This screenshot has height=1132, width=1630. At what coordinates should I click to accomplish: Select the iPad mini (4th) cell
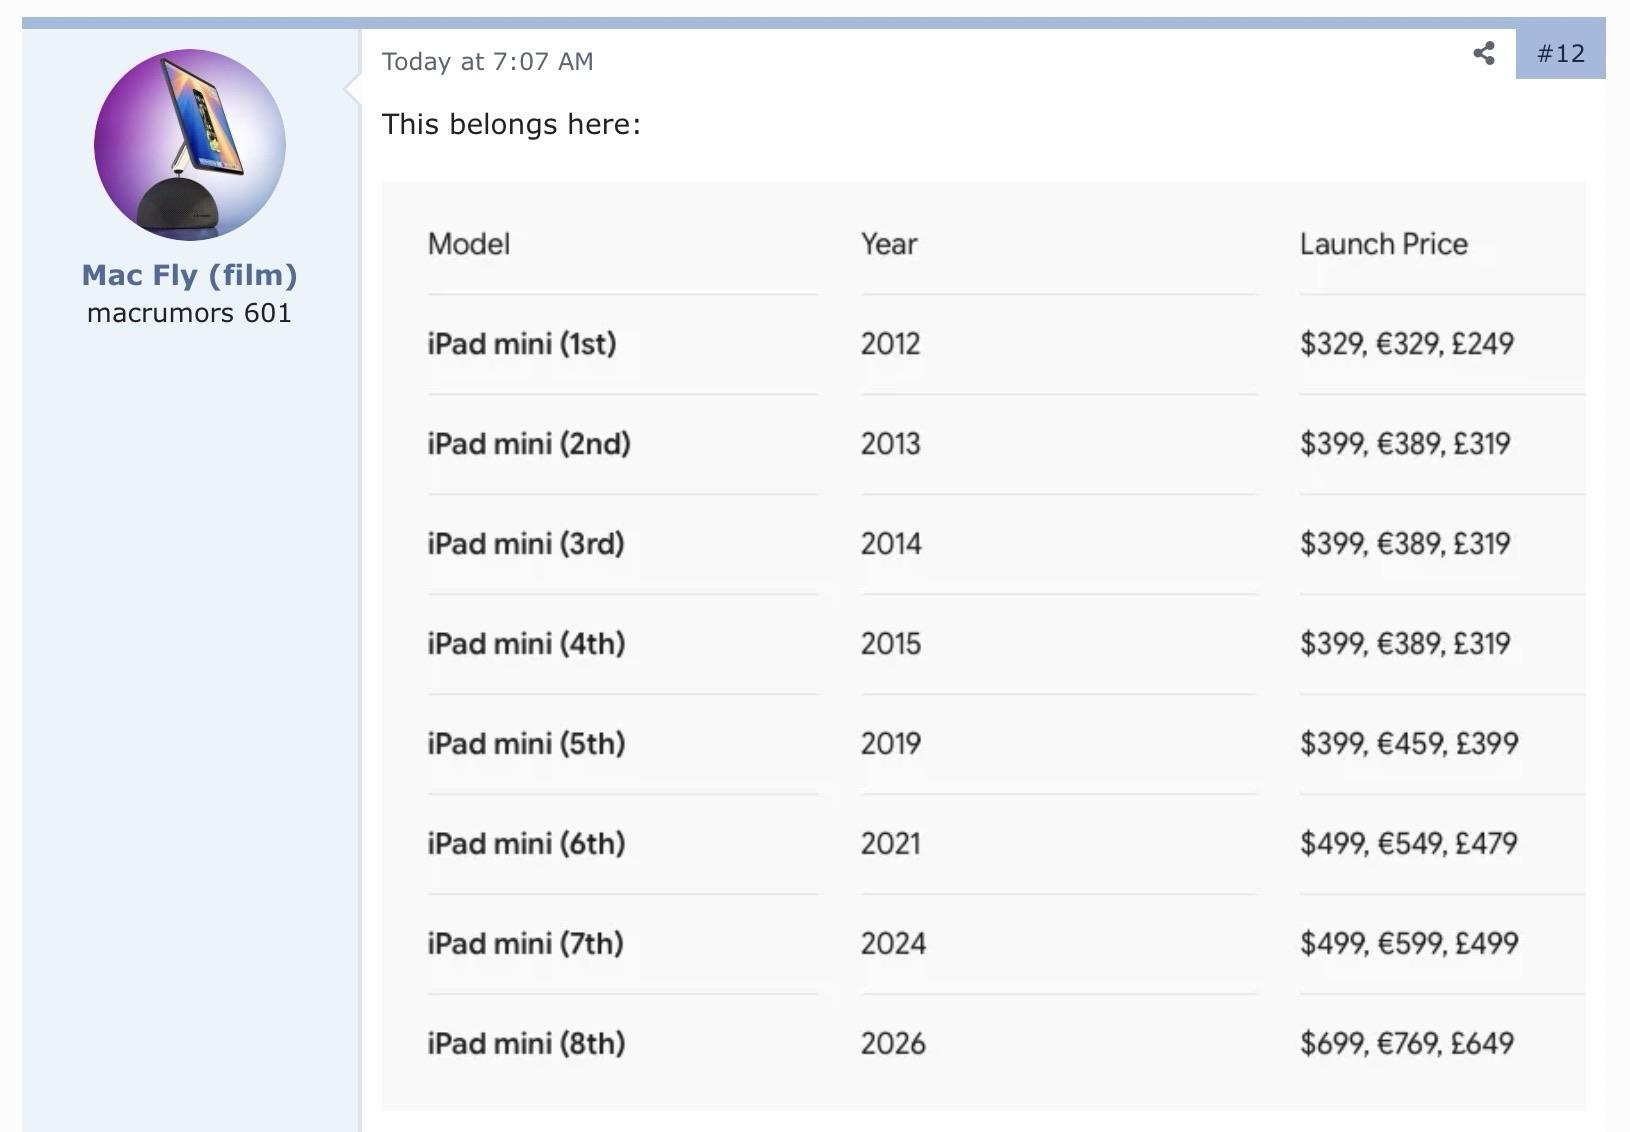point(526,644)
